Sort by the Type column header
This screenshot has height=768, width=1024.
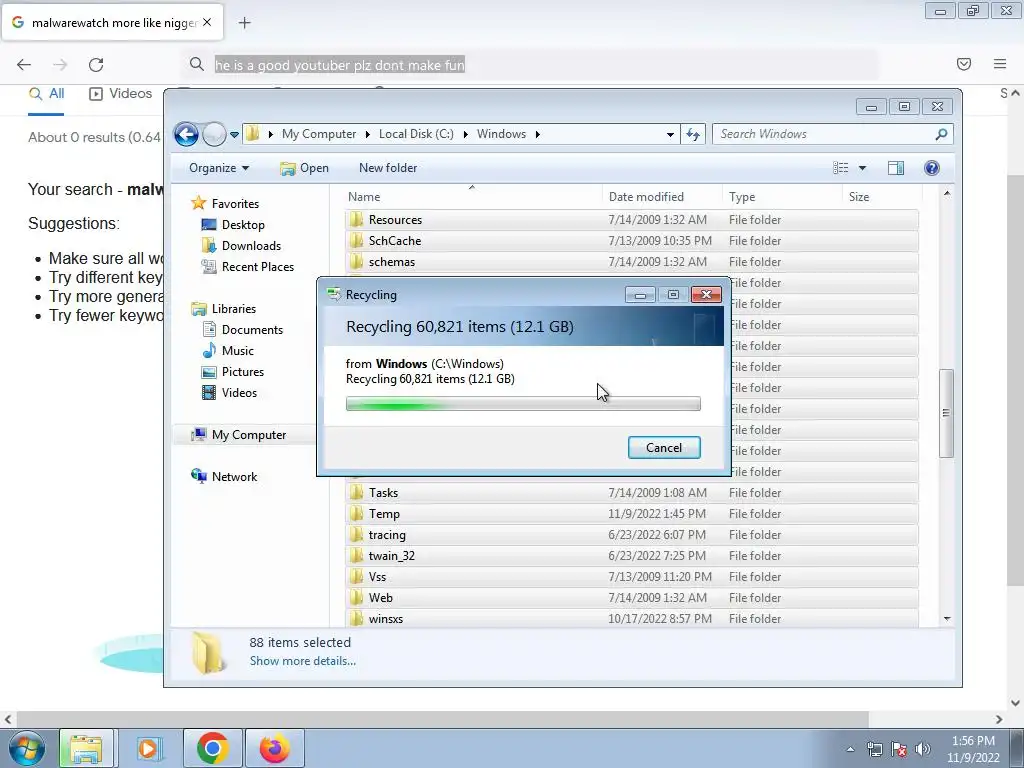(782, 197)
